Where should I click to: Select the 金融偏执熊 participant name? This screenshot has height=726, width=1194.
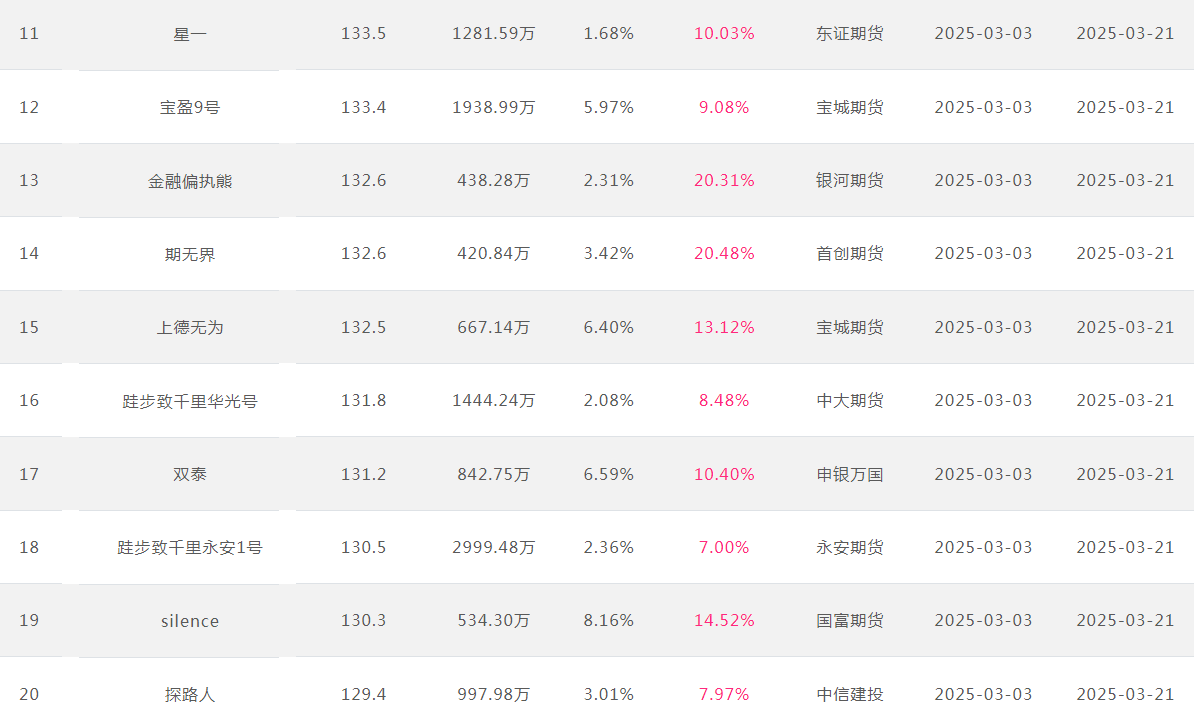point(190,181)
